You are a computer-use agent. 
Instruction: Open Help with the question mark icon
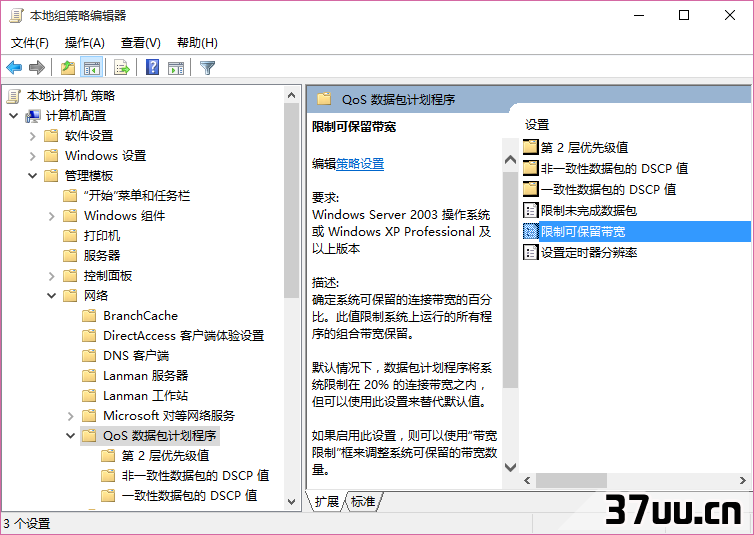pyautogui.click(x=152, y=67)
